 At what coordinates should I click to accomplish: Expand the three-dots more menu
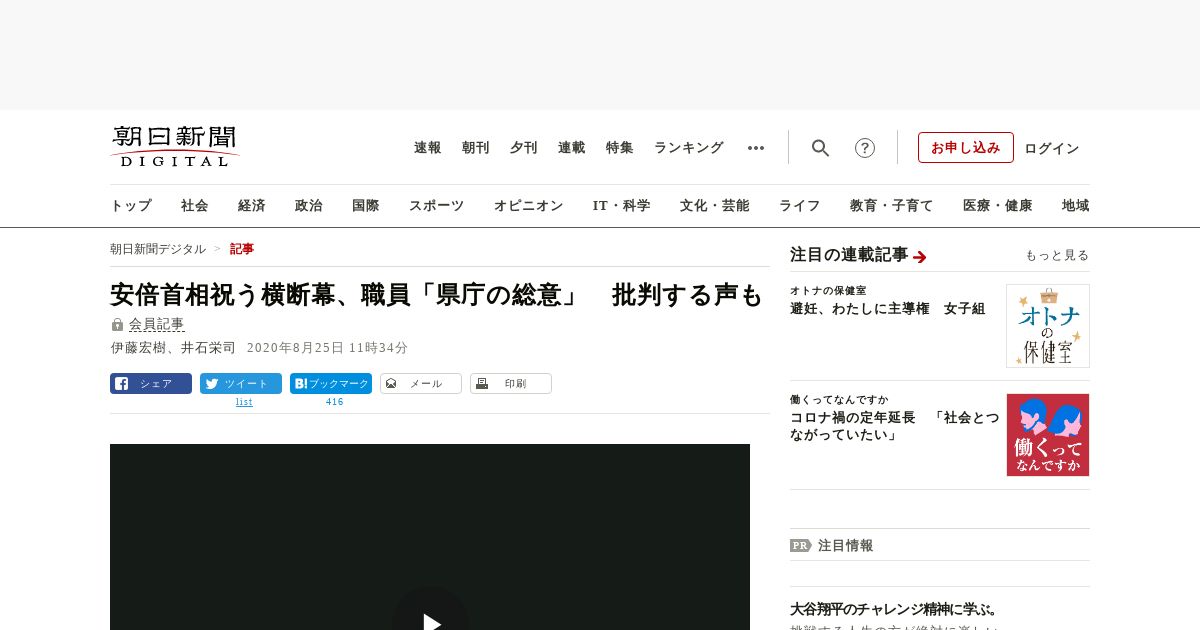tap(756, 148)
